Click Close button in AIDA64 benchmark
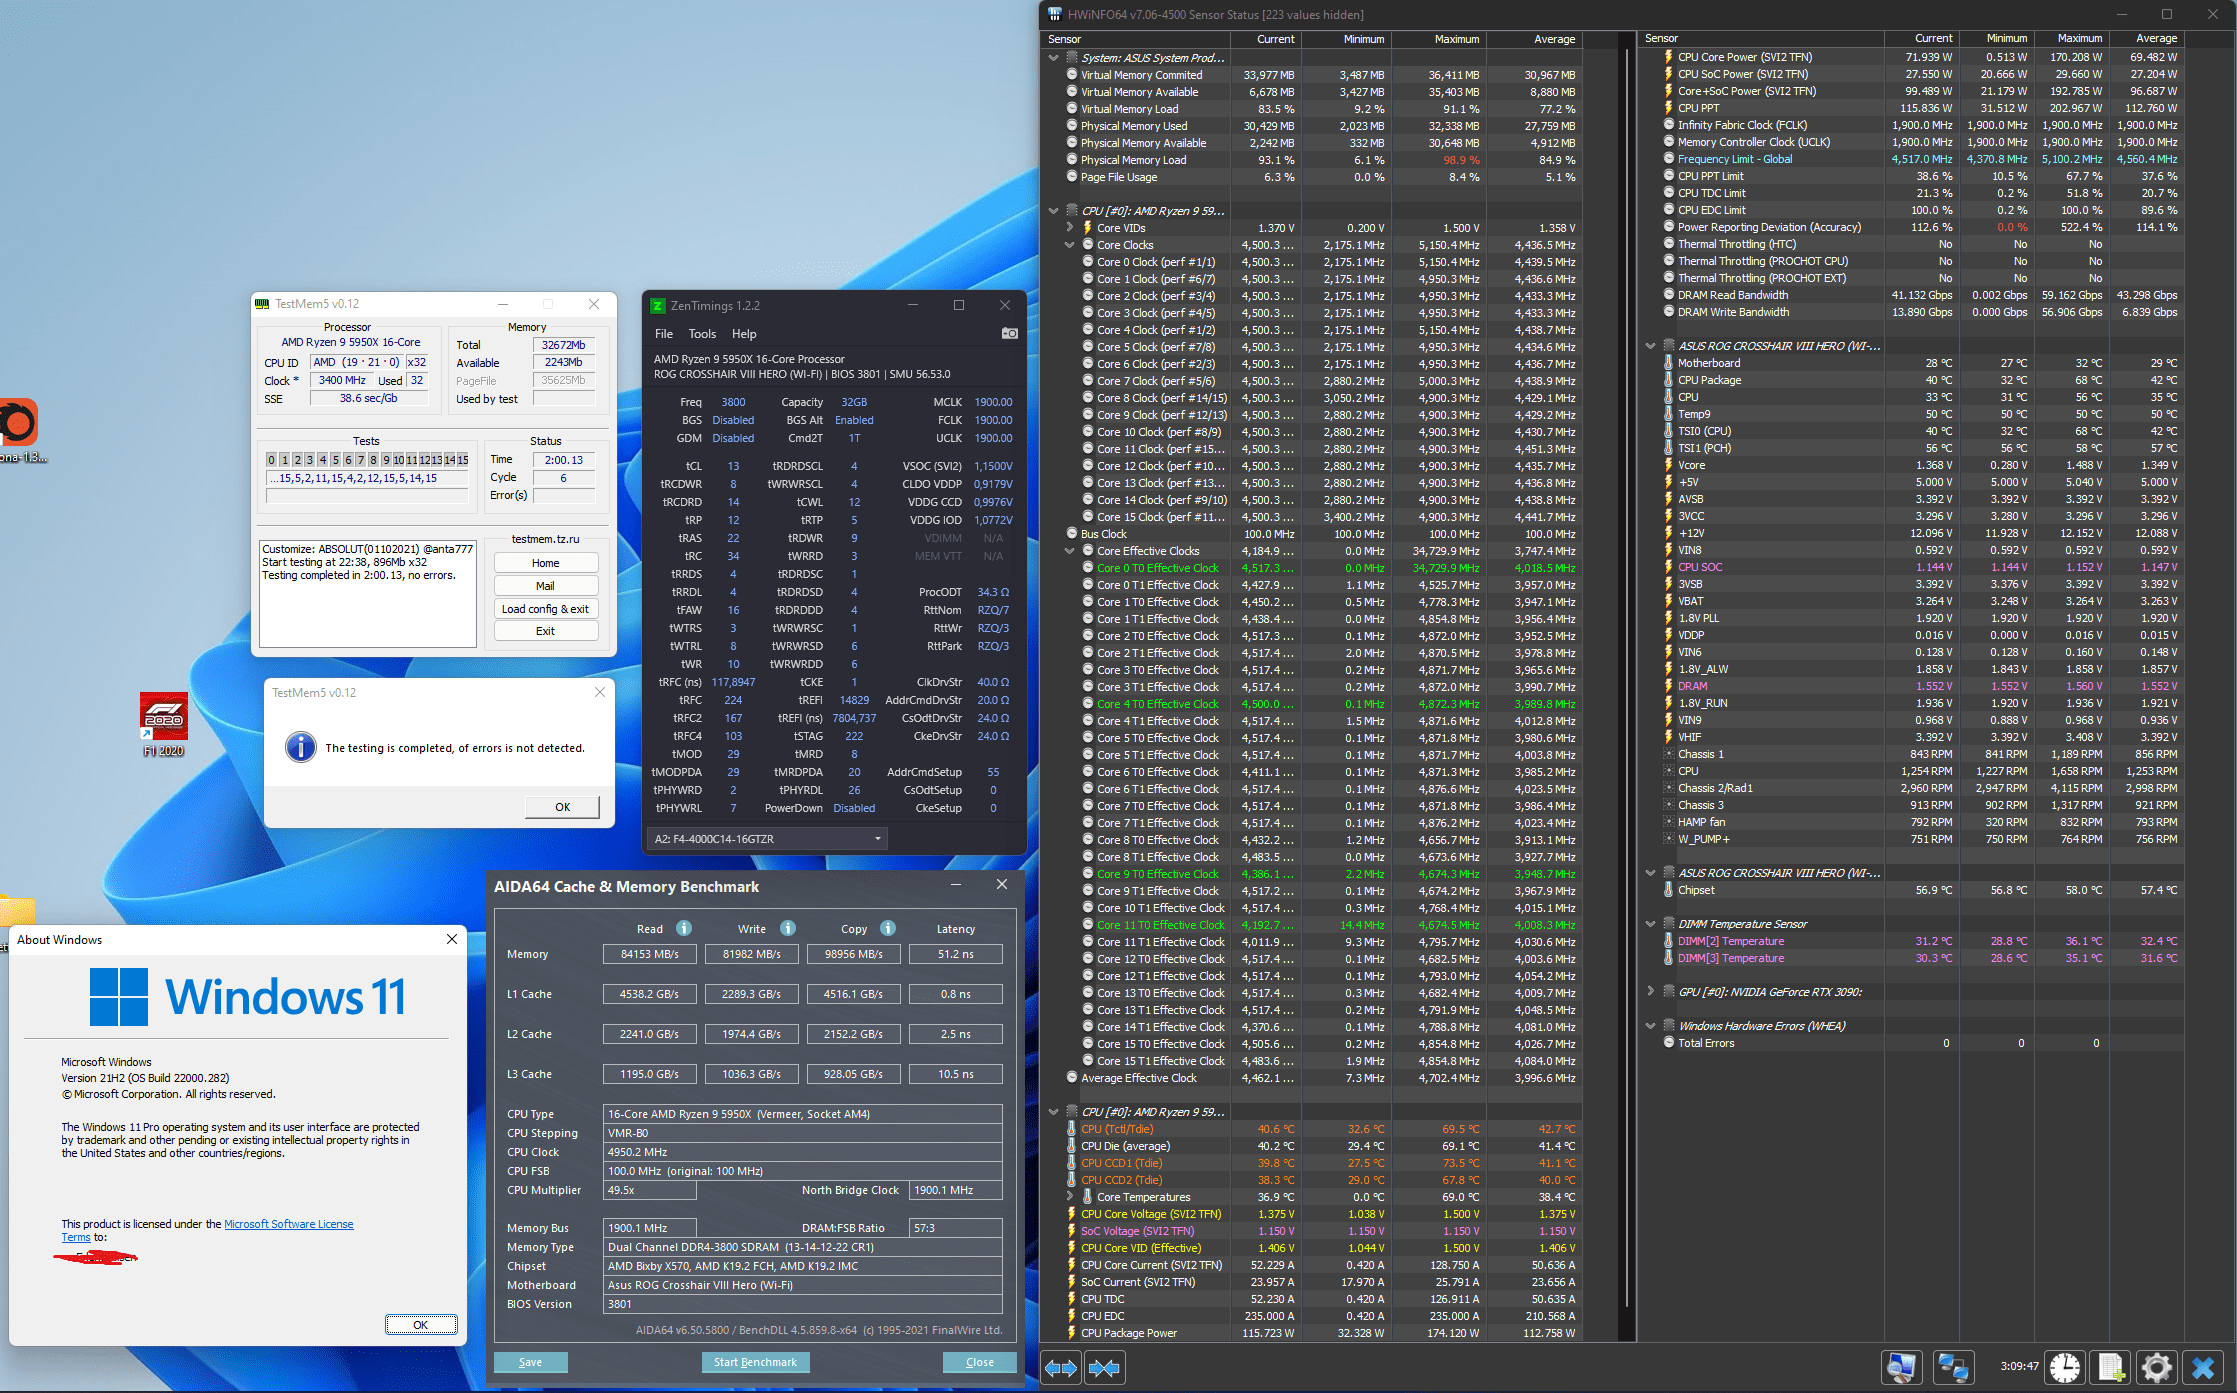Screen dimensions: 2237x1393 click(979, 1362)
